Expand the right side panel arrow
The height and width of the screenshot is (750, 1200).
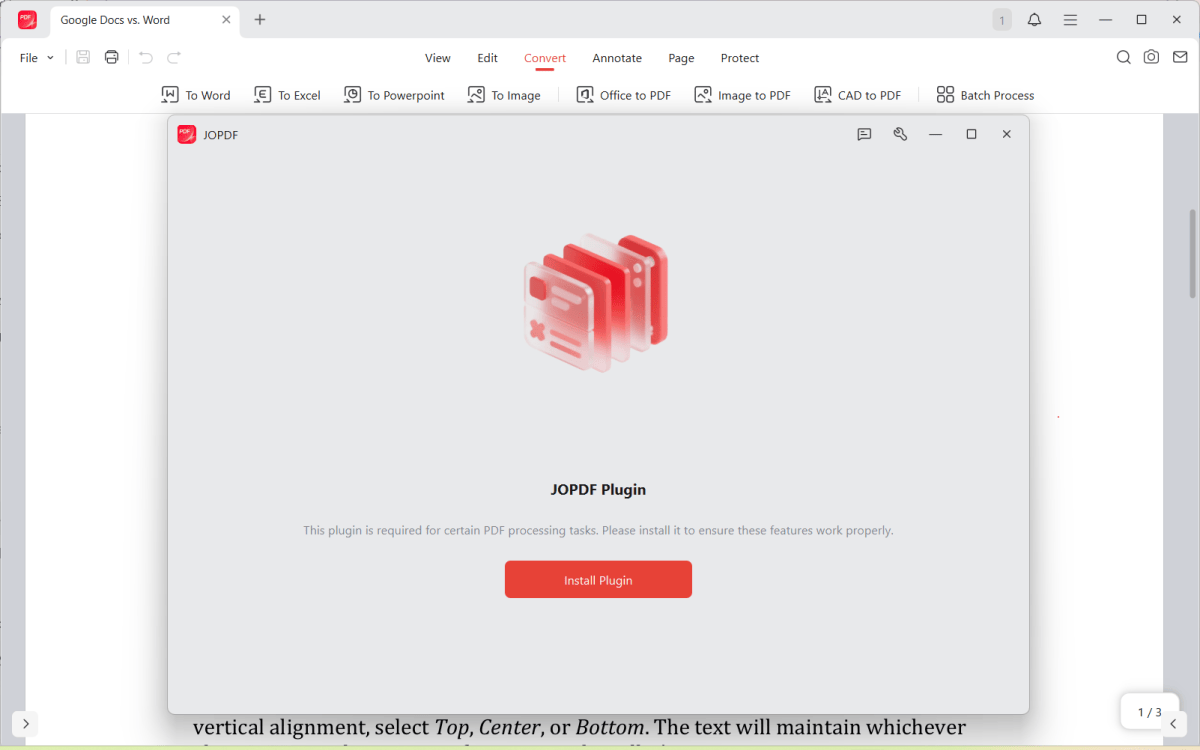[x=1176, y=723]
